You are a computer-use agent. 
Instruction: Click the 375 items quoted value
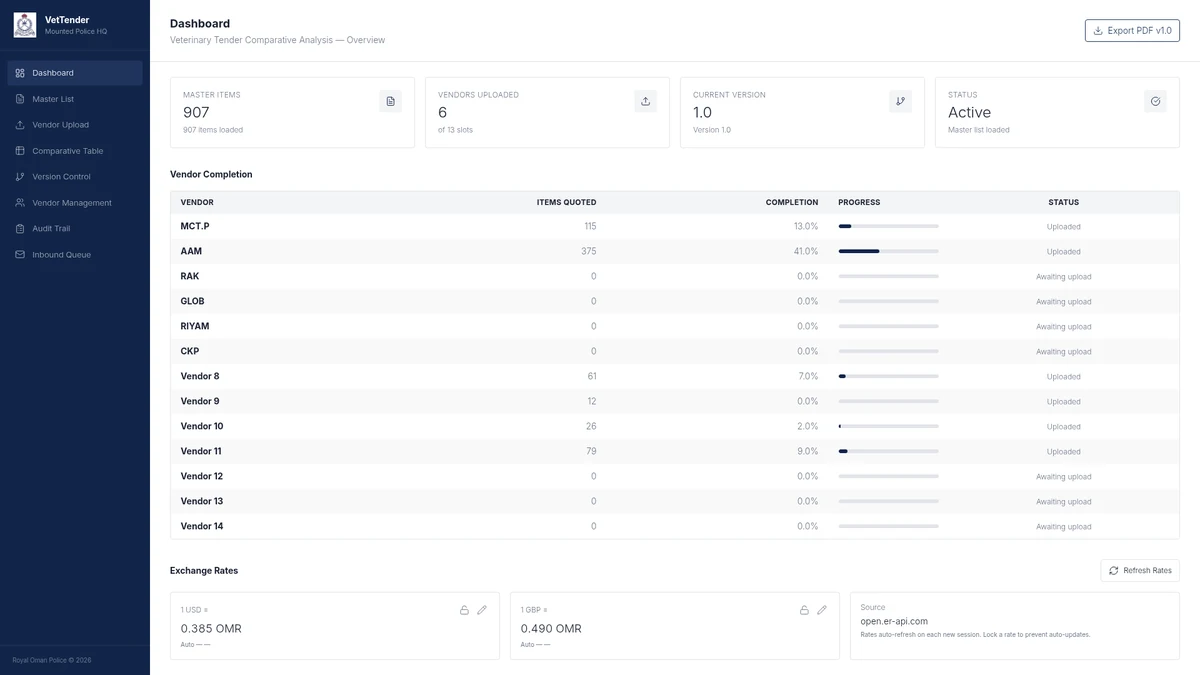[x=589, y=251]
